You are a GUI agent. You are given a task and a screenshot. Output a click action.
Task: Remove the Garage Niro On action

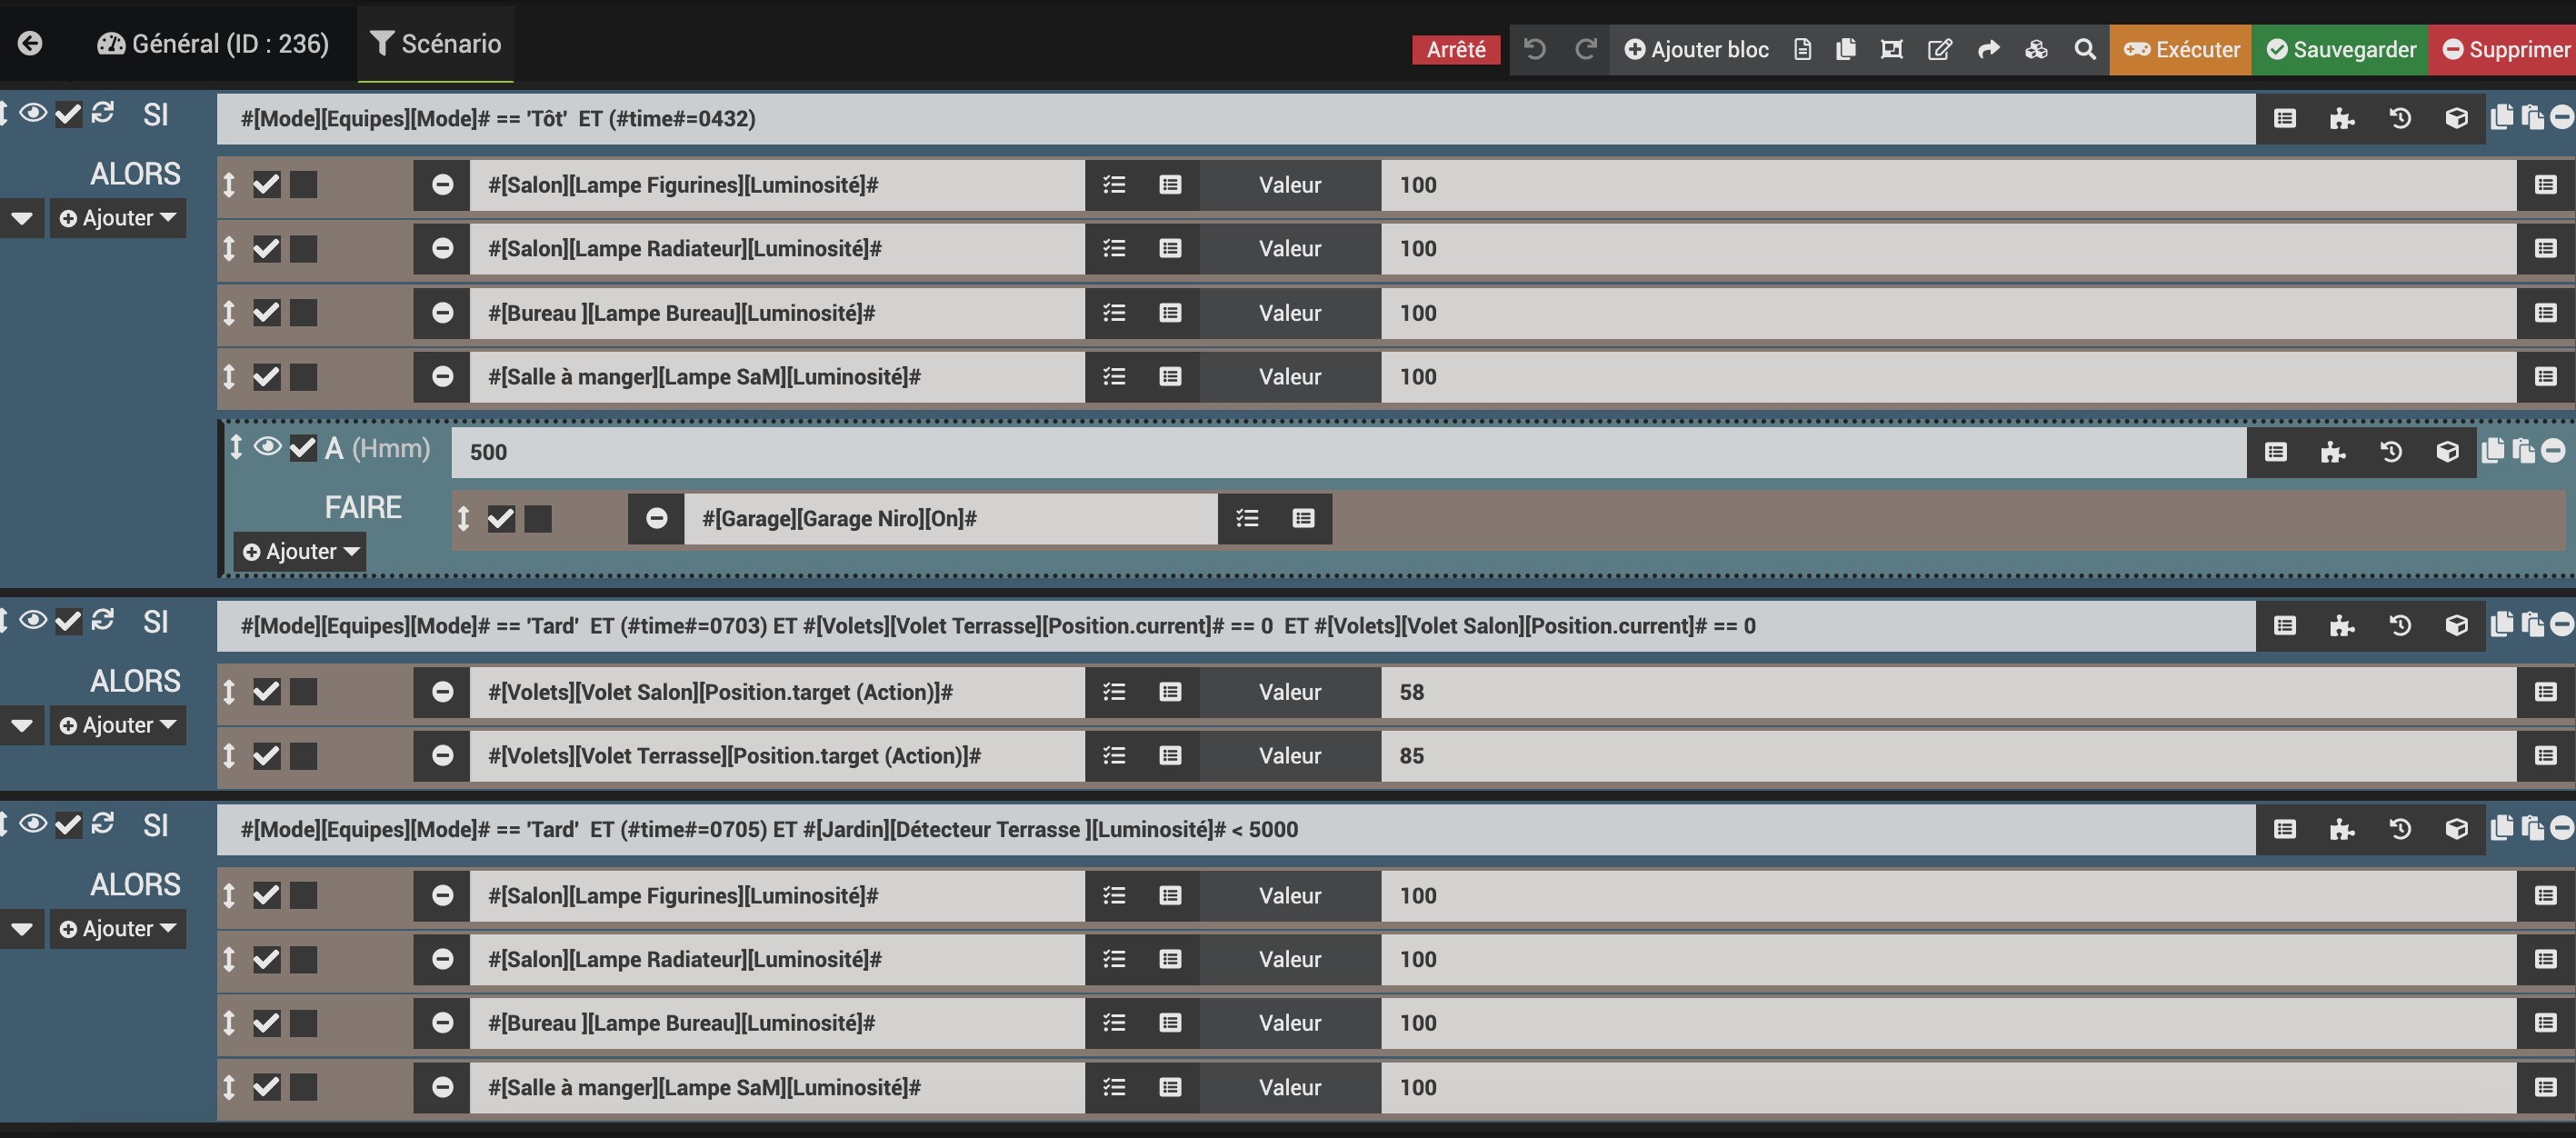[656, 518]
